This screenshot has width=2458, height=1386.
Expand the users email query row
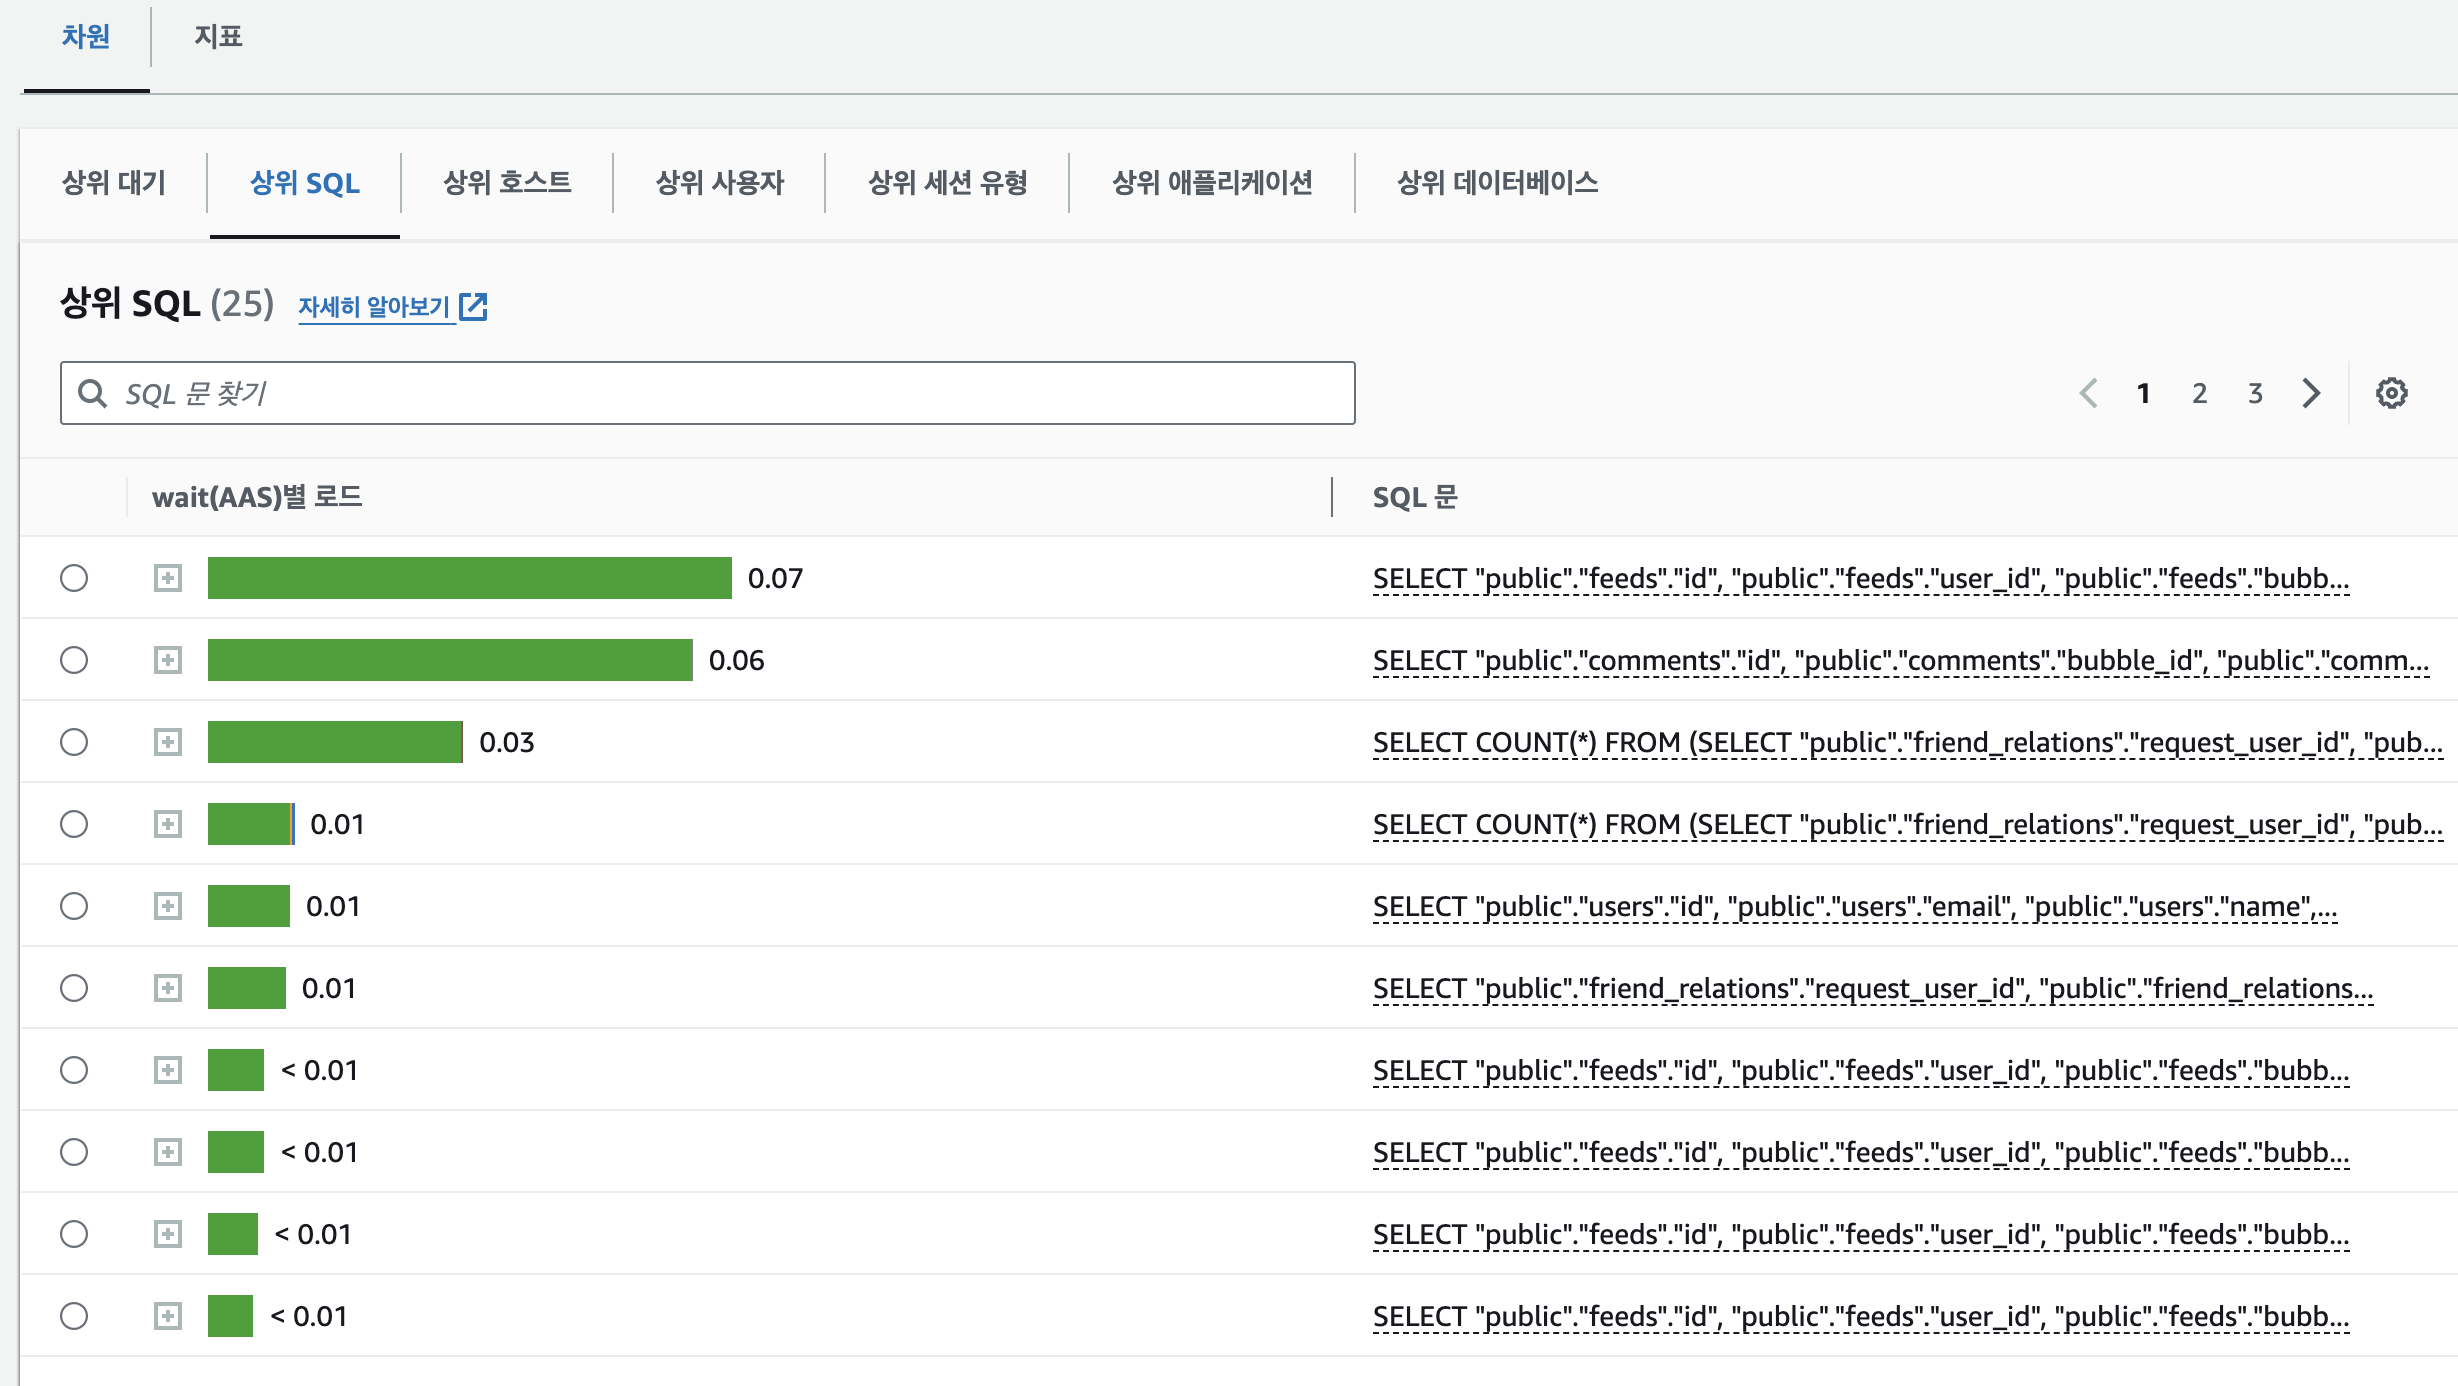click(x=168, y=906)
